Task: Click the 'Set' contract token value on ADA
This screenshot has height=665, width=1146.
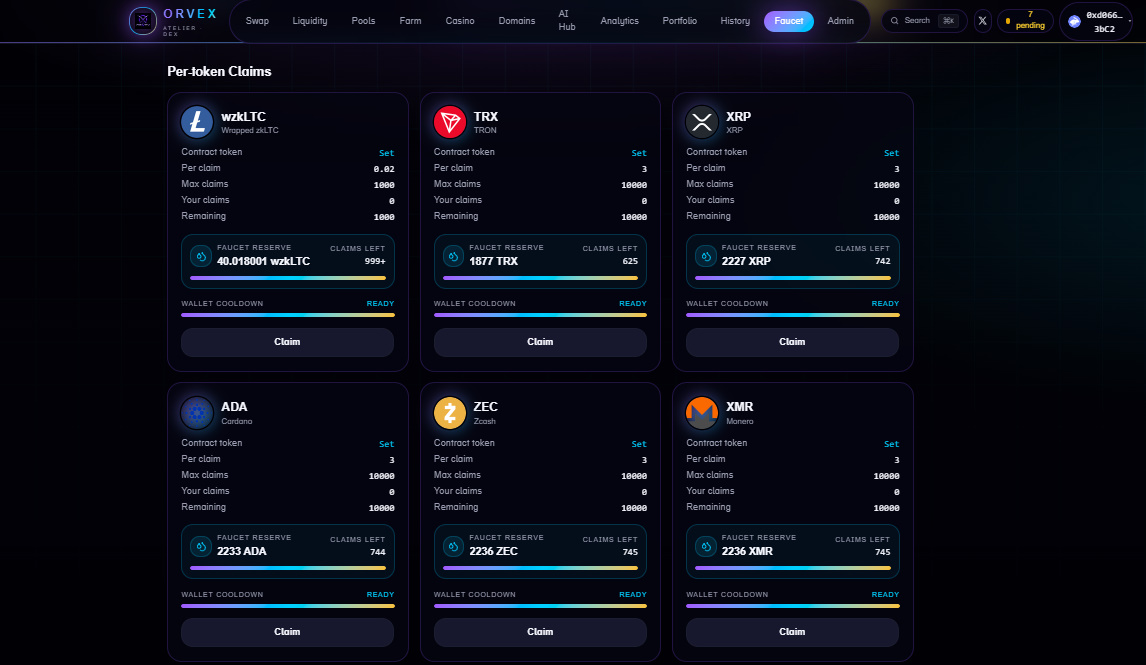Action: point(387,444)
